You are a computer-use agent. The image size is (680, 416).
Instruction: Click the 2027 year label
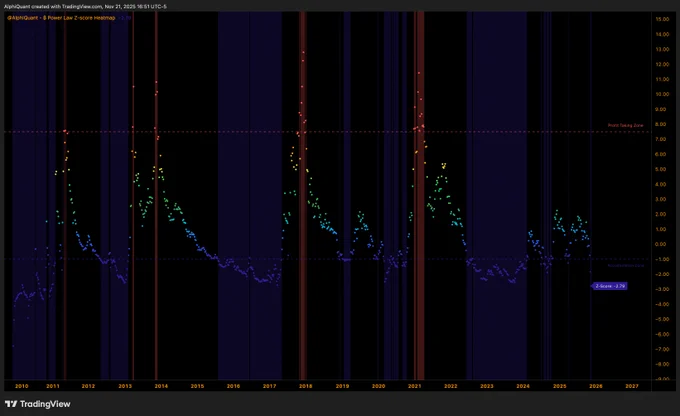tap(631, 386)
